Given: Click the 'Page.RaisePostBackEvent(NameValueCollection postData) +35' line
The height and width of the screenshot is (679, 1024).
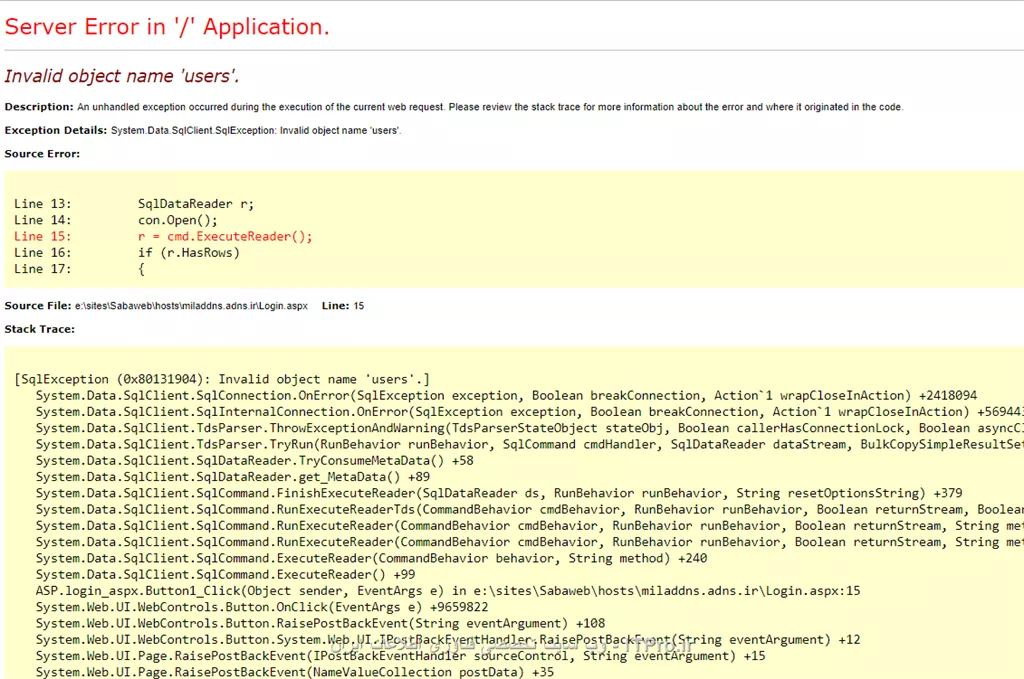Looking at the screenshot, I should click(x=295, y=672).
